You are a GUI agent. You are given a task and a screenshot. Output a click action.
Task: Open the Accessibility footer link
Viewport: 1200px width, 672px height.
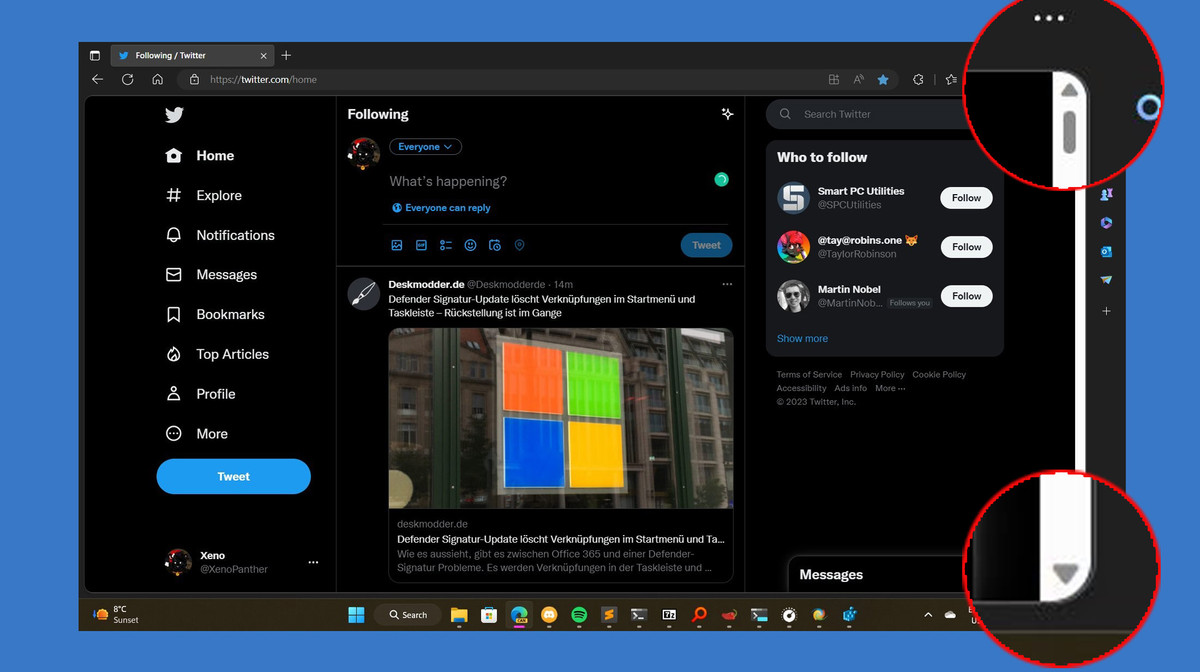click(x=801, y=388)
